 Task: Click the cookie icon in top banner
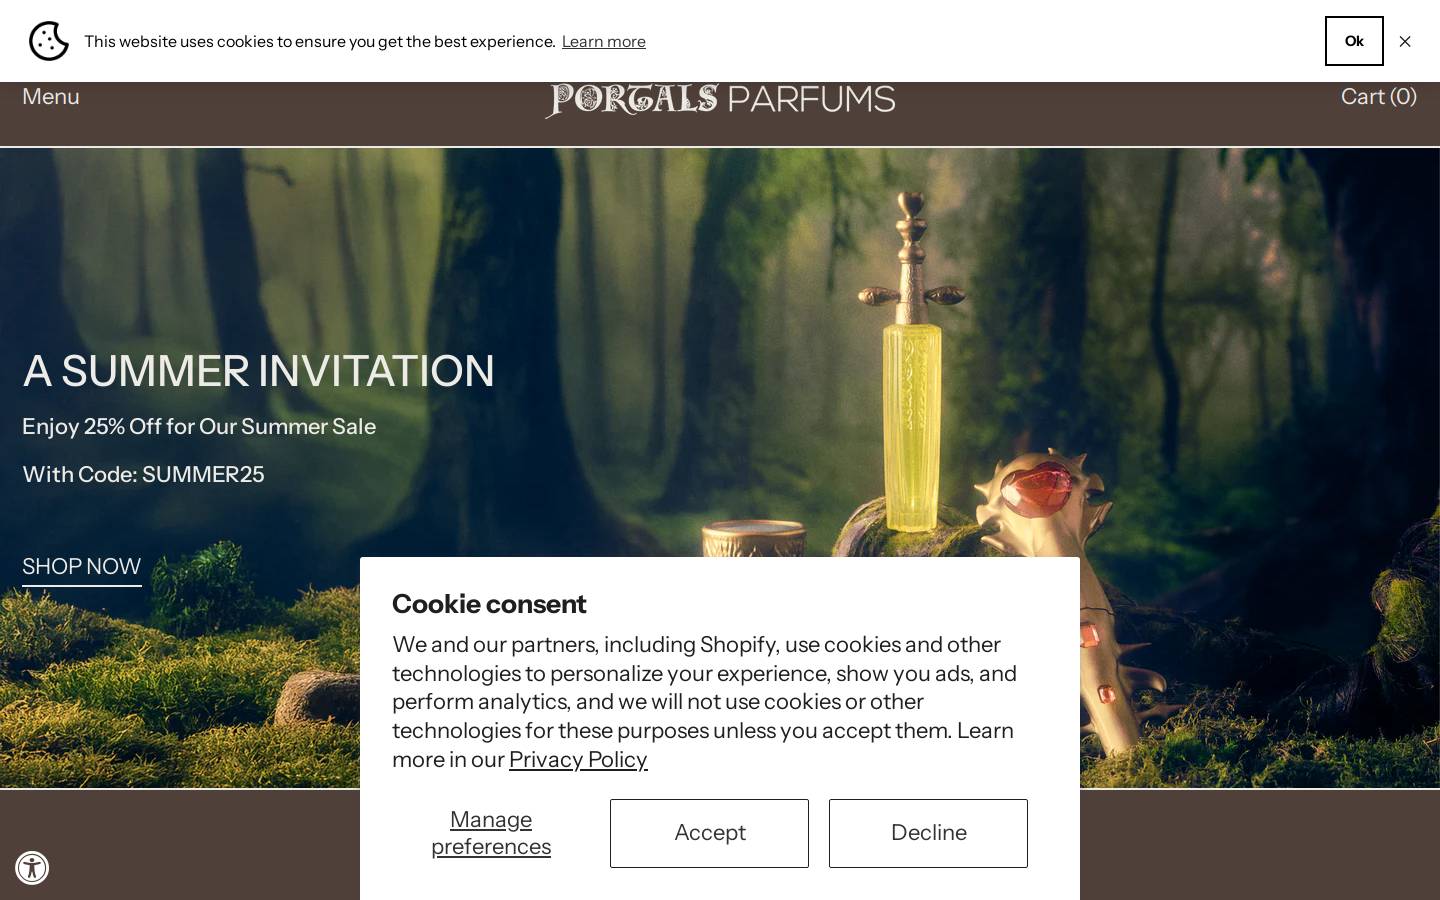point(49,41)
